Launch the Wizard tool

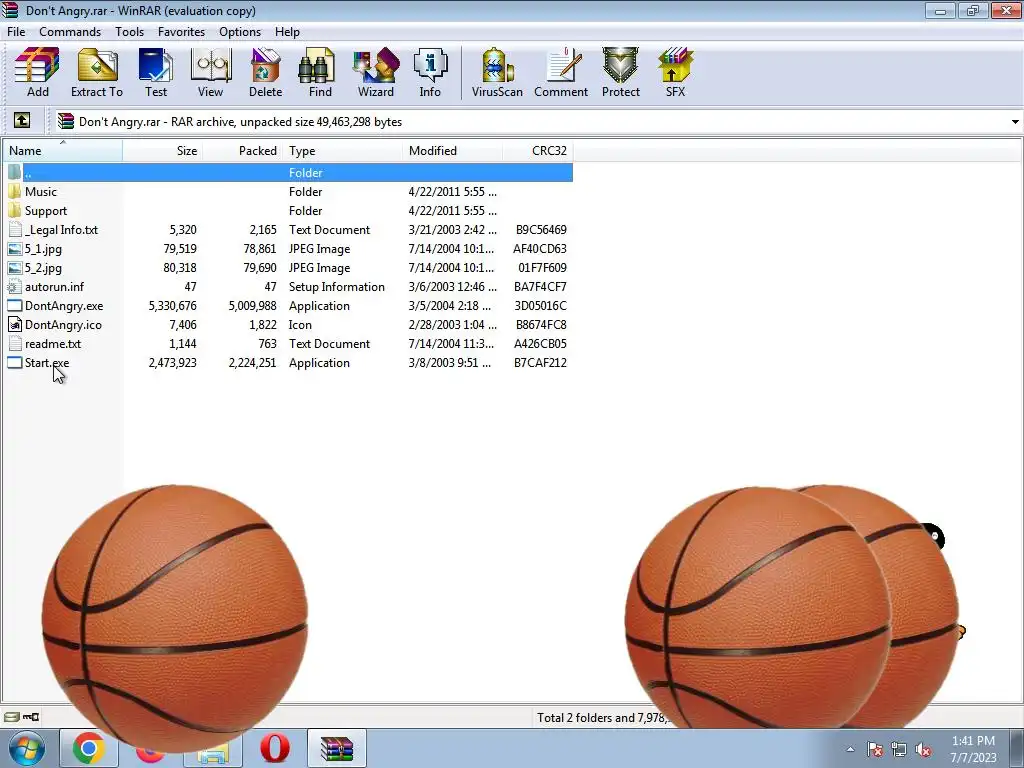376,72
